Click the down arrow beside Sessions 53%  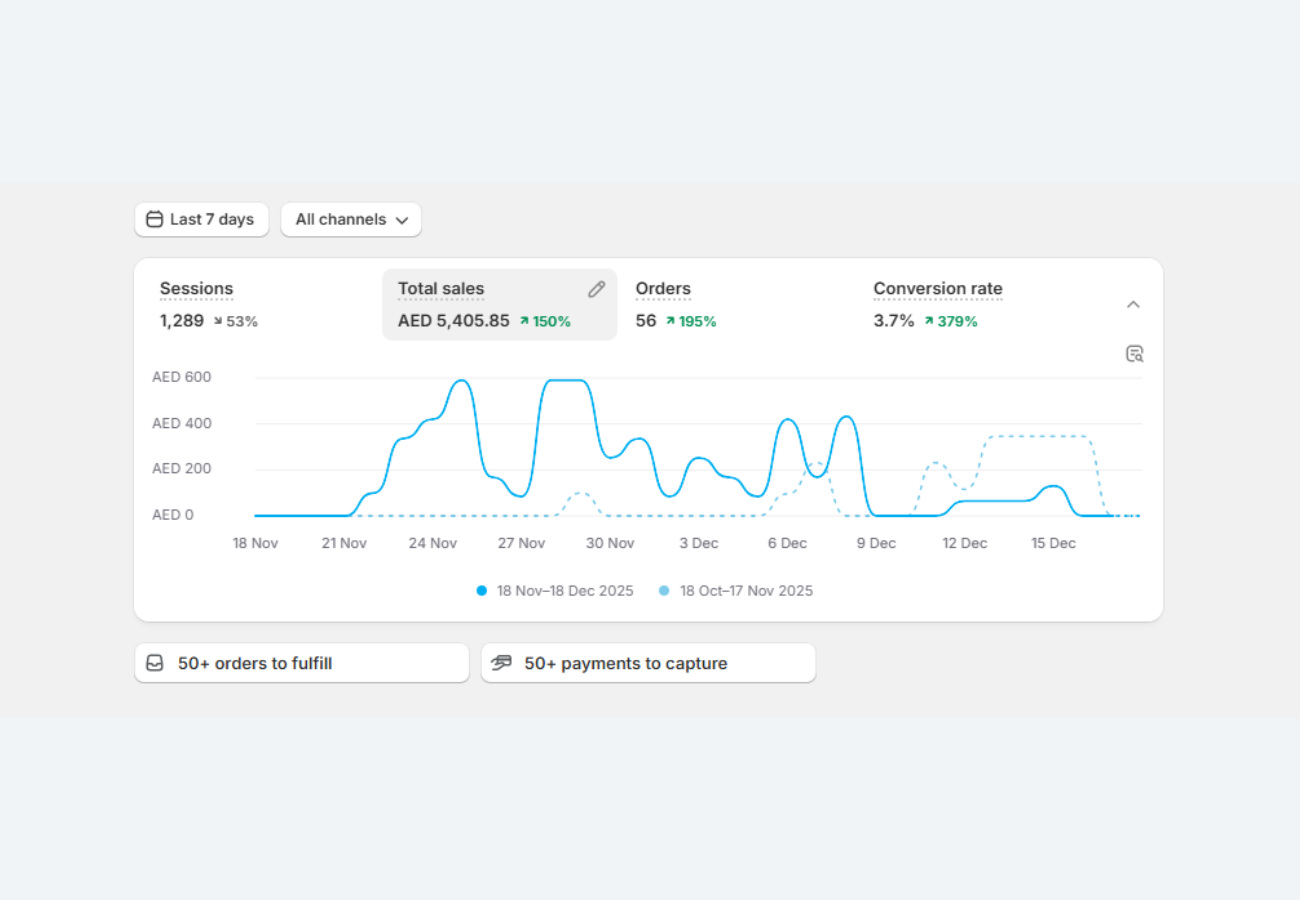pos(217,322)
